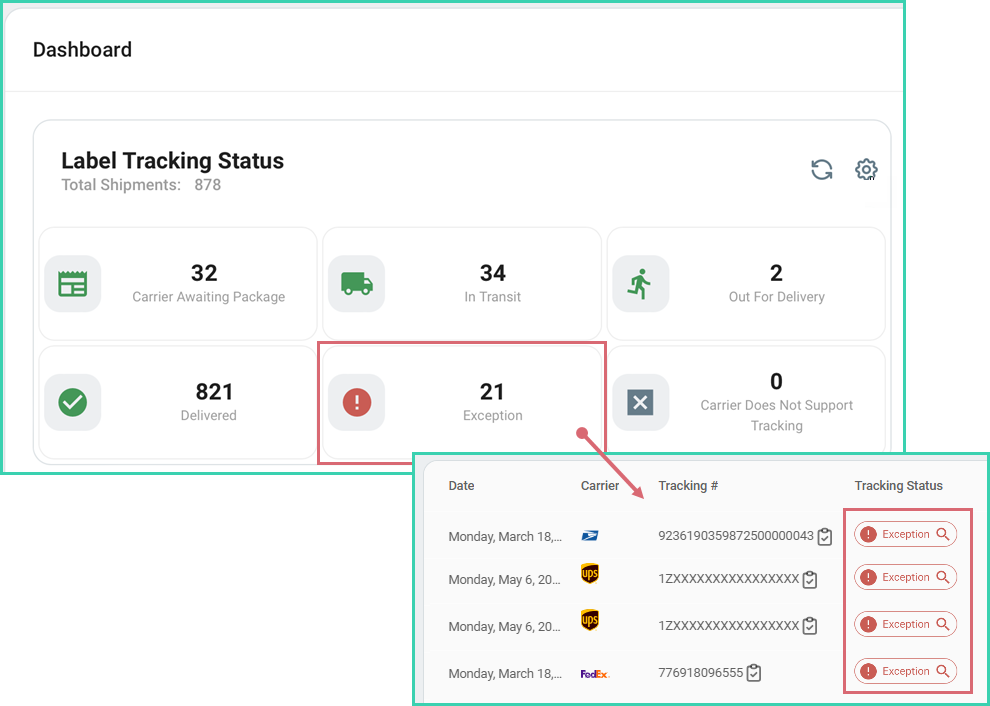Click Exception status button for FedEx shipment
The image size is (990, 706).
click(905, 671)
